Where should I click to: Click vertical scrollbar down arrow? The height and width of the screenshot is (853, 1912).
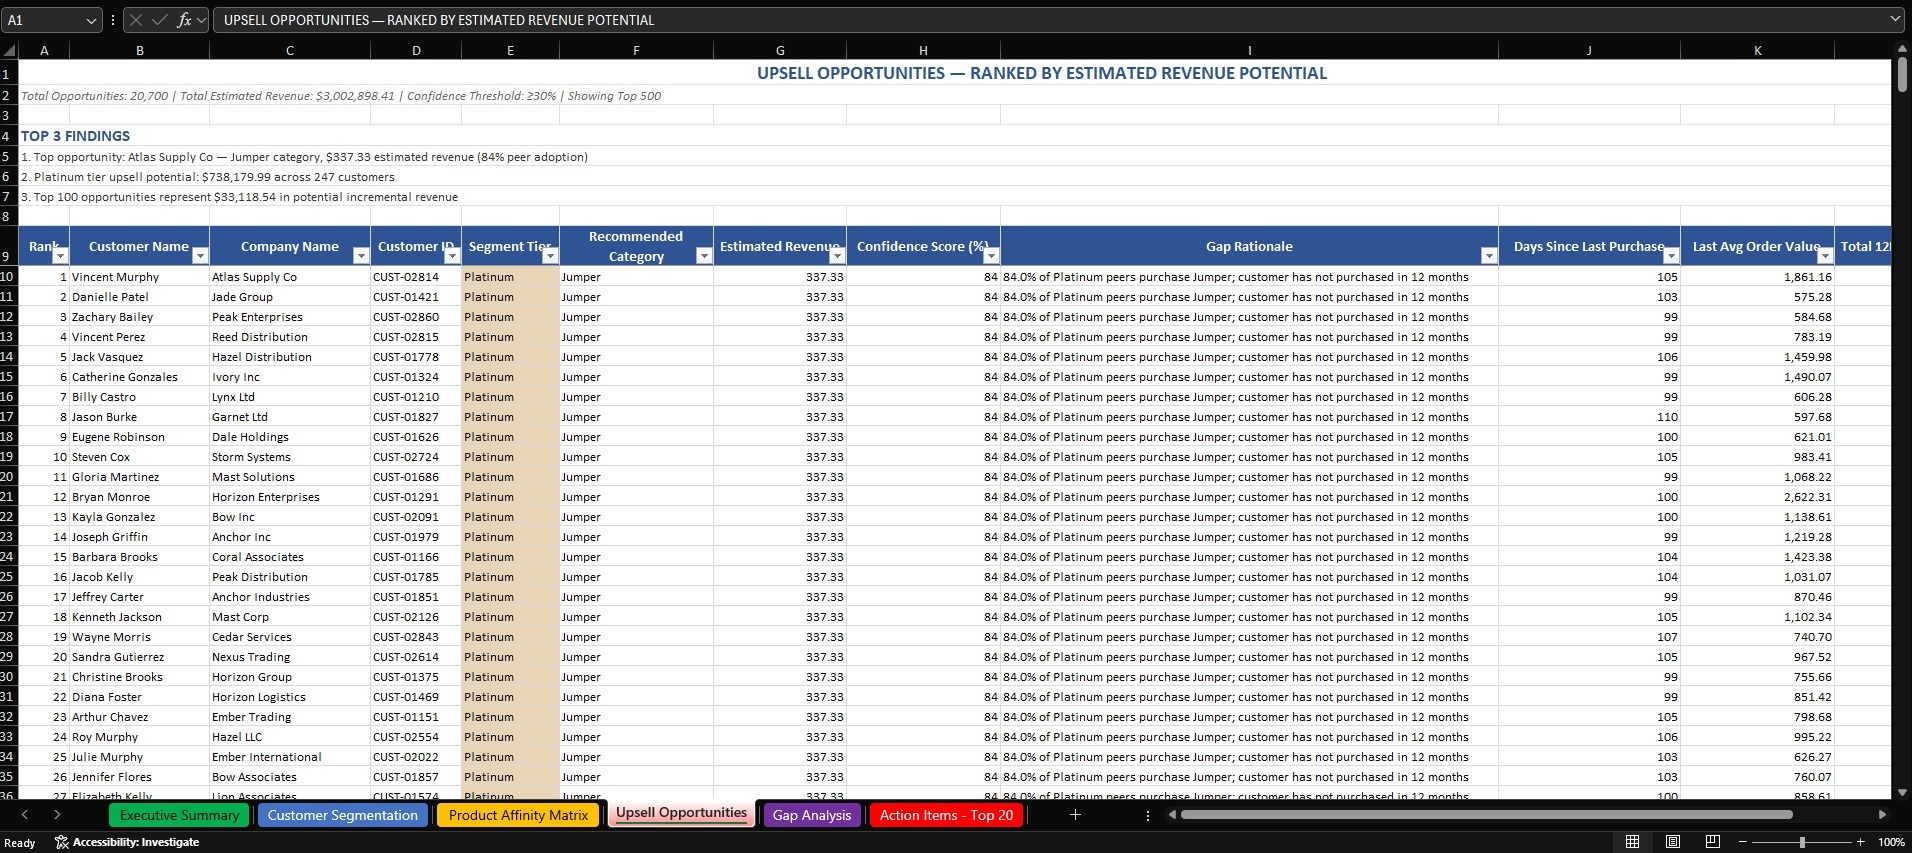tap(1901, 791)
